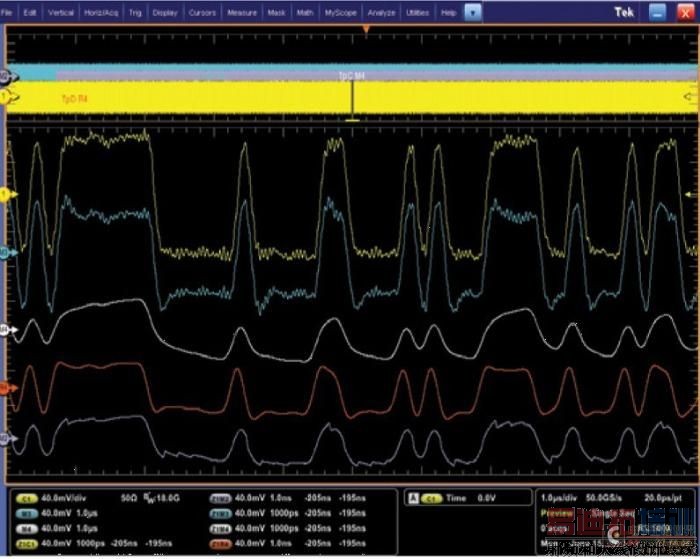Select the orange waveform reference handle
Screen dimensions: 700x559
coord(8,388)
